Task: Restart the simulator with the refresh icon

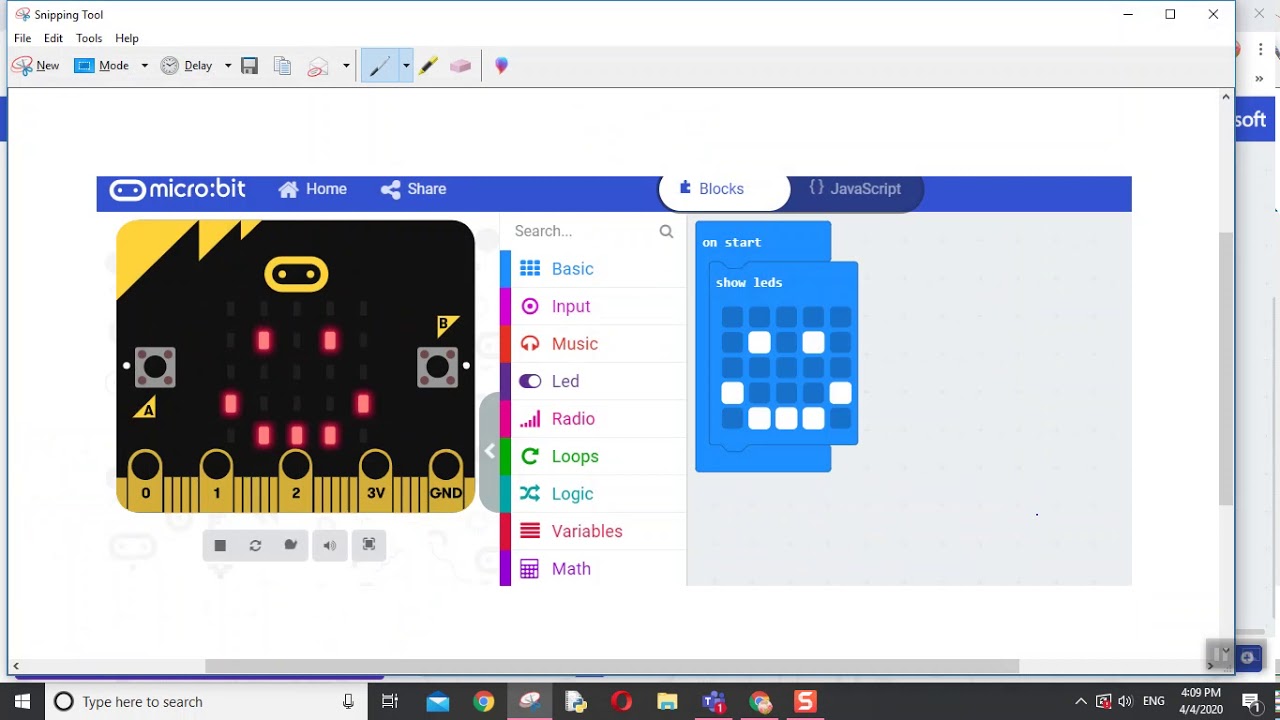Action: [255, 545]
